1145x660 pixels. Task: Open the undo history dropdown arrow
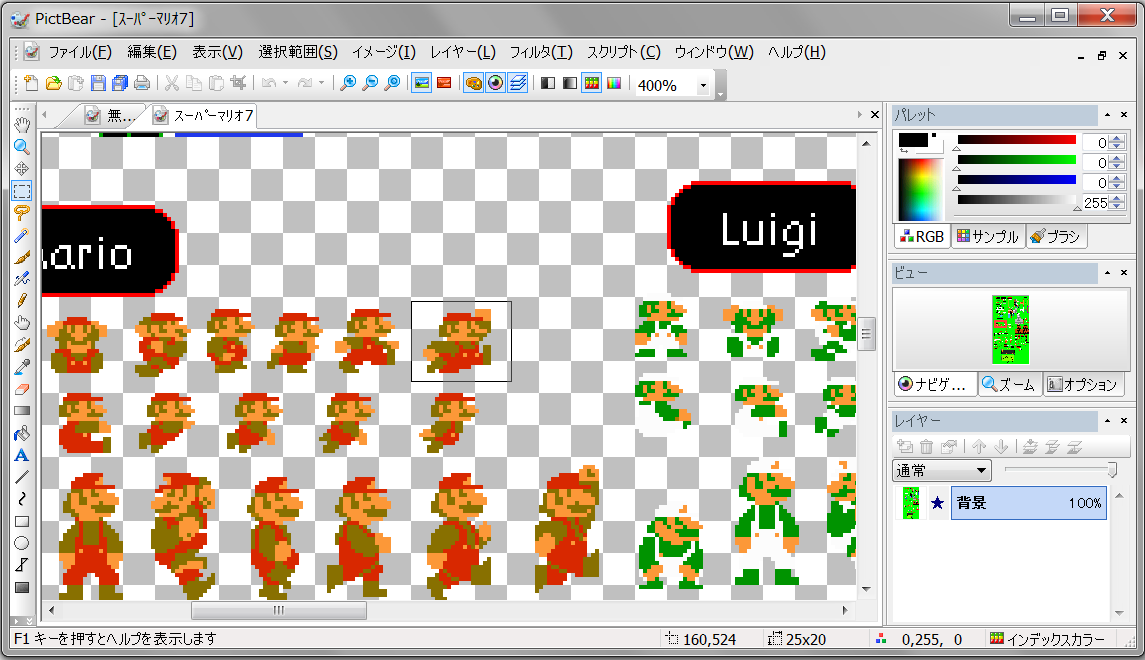[x=286, y=83]
